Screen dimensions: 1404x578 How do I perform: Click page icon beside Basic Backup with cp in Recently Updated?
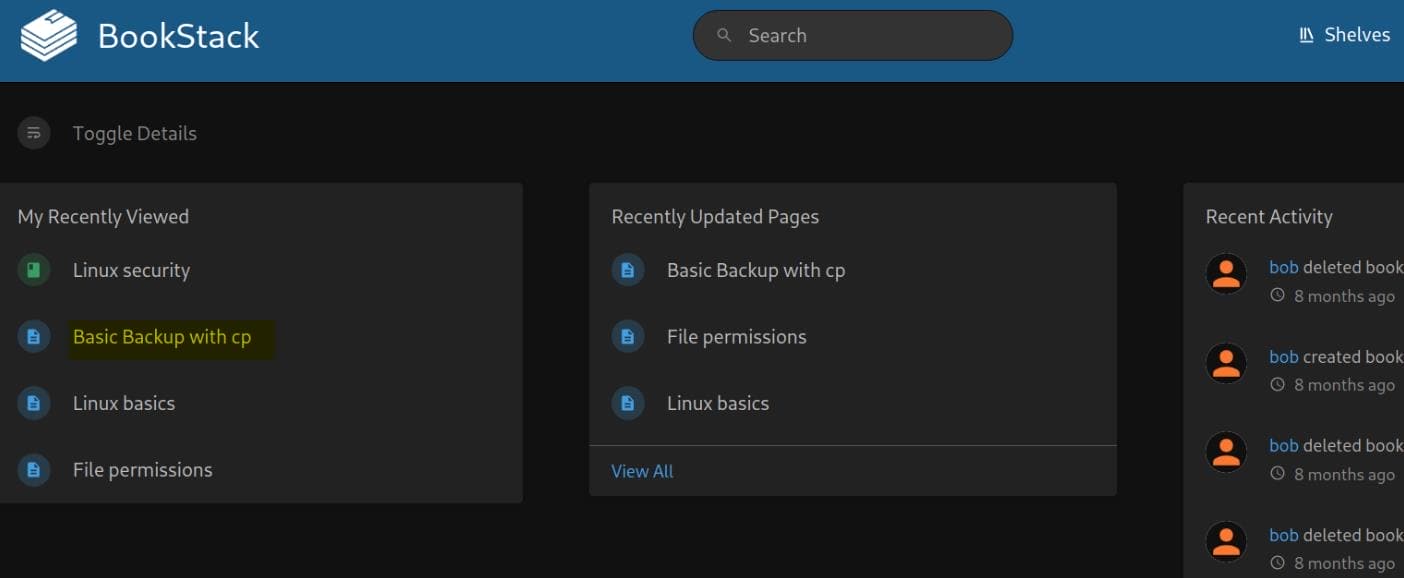click(628, 270)
